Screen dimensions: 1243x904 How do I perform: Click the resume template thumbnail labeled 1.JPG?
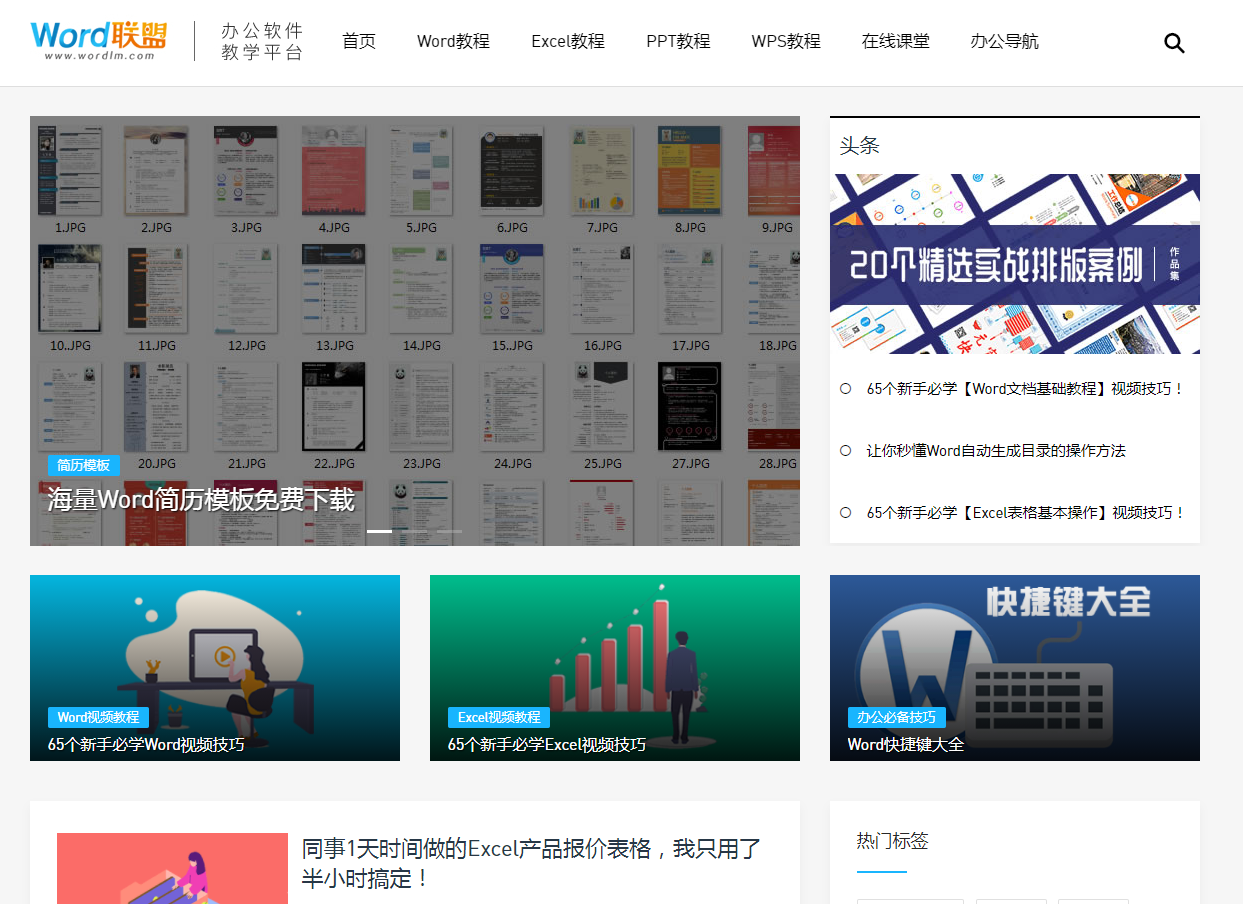tap(68, 171)
